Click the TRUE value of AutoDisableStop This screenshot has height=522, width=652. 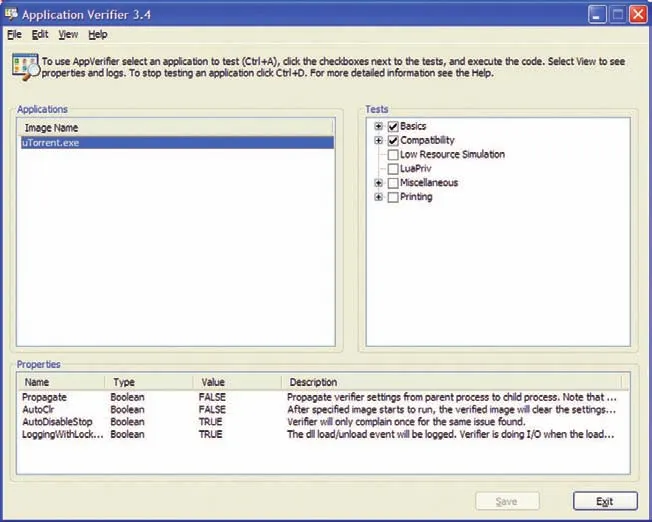[x=210, y=422]
